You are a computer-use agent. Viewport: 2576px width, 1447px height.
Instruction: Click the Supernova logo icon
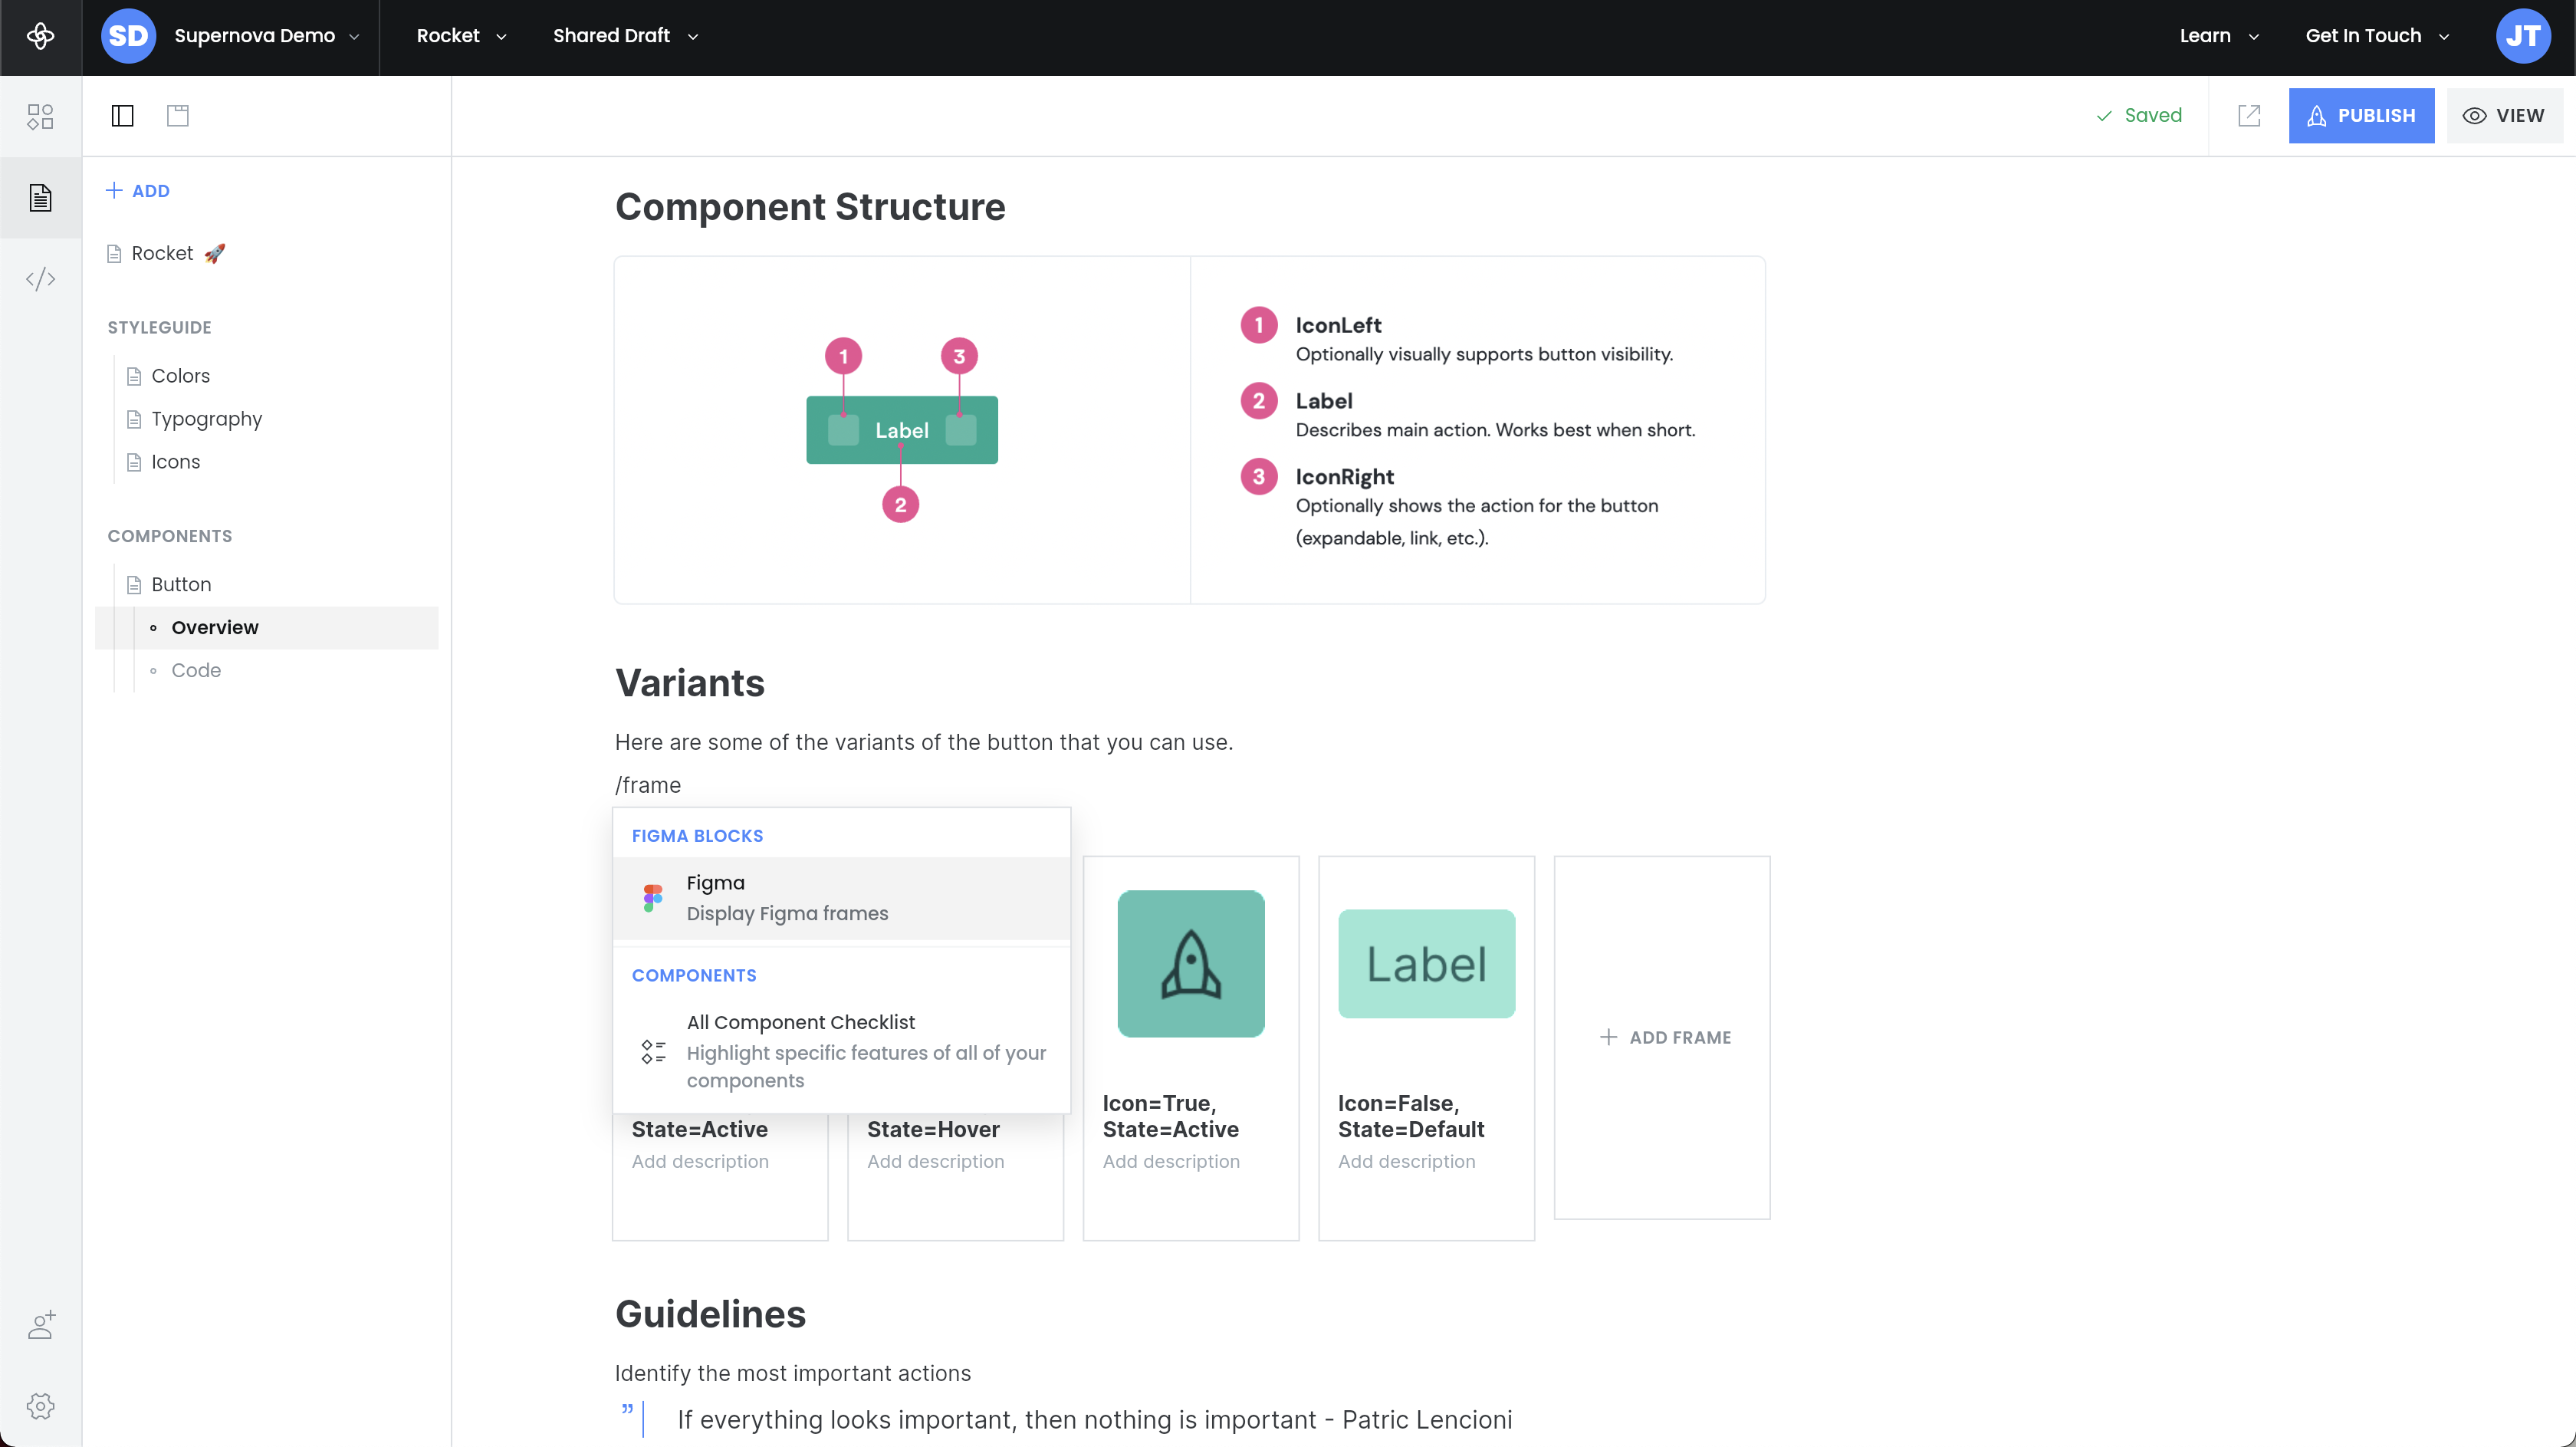[x=41, y=37]
